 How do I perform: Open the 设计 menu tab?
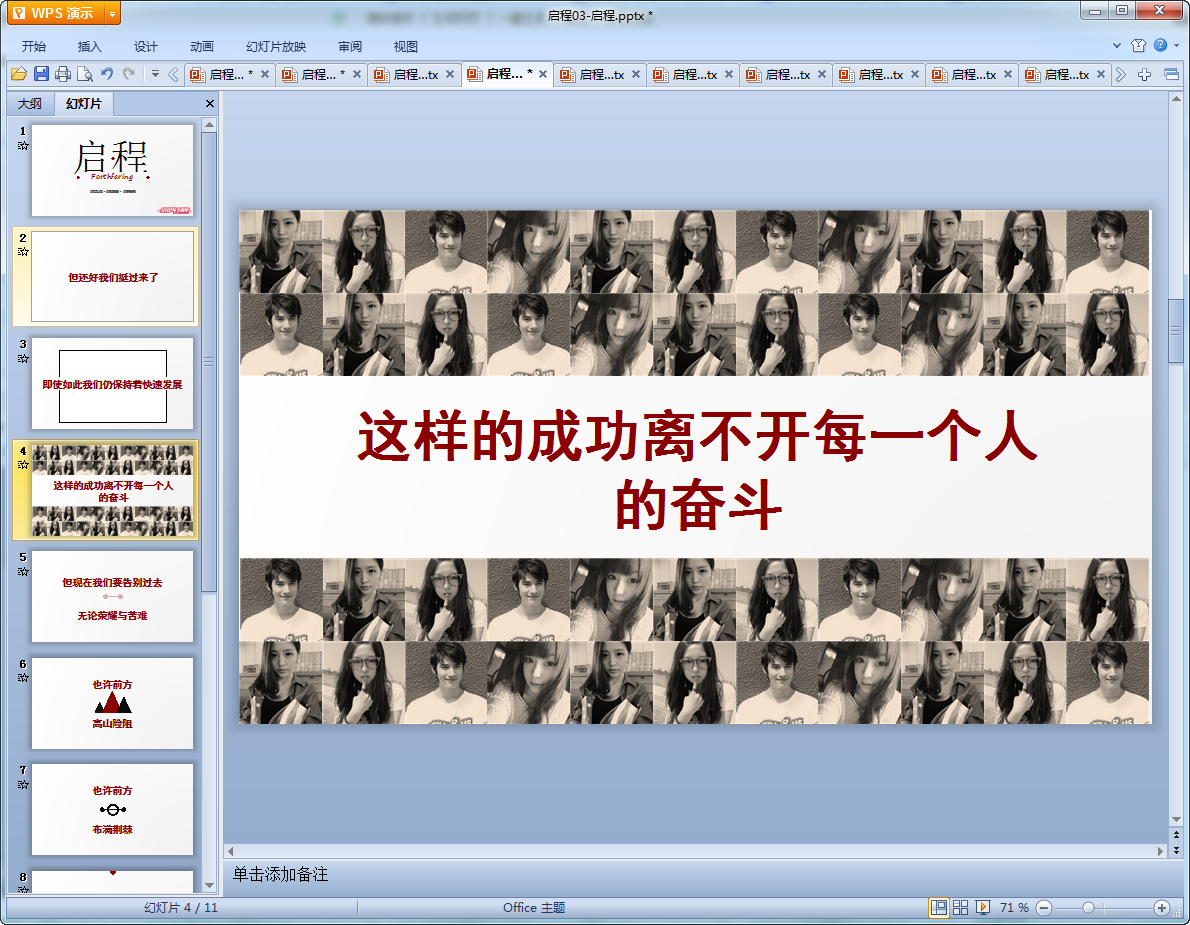pos(146,46)
